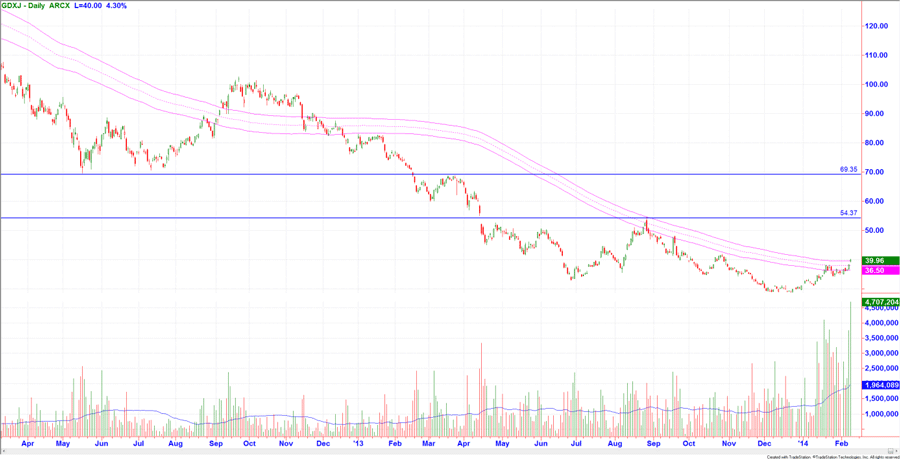Viewport: 900px width, 459px height.
Task: Select the 69.35 horizontal line label
Action: click(x=848, y=170)
